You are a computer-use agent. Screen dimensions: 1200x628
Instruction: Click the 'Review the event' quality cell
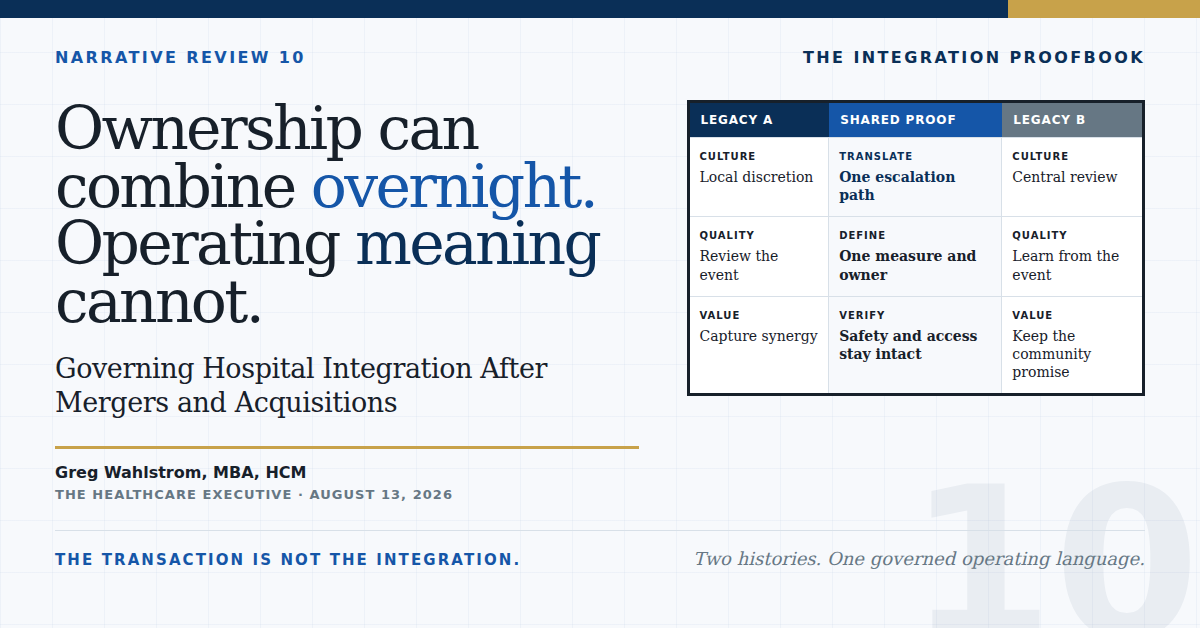coord(759,257)
